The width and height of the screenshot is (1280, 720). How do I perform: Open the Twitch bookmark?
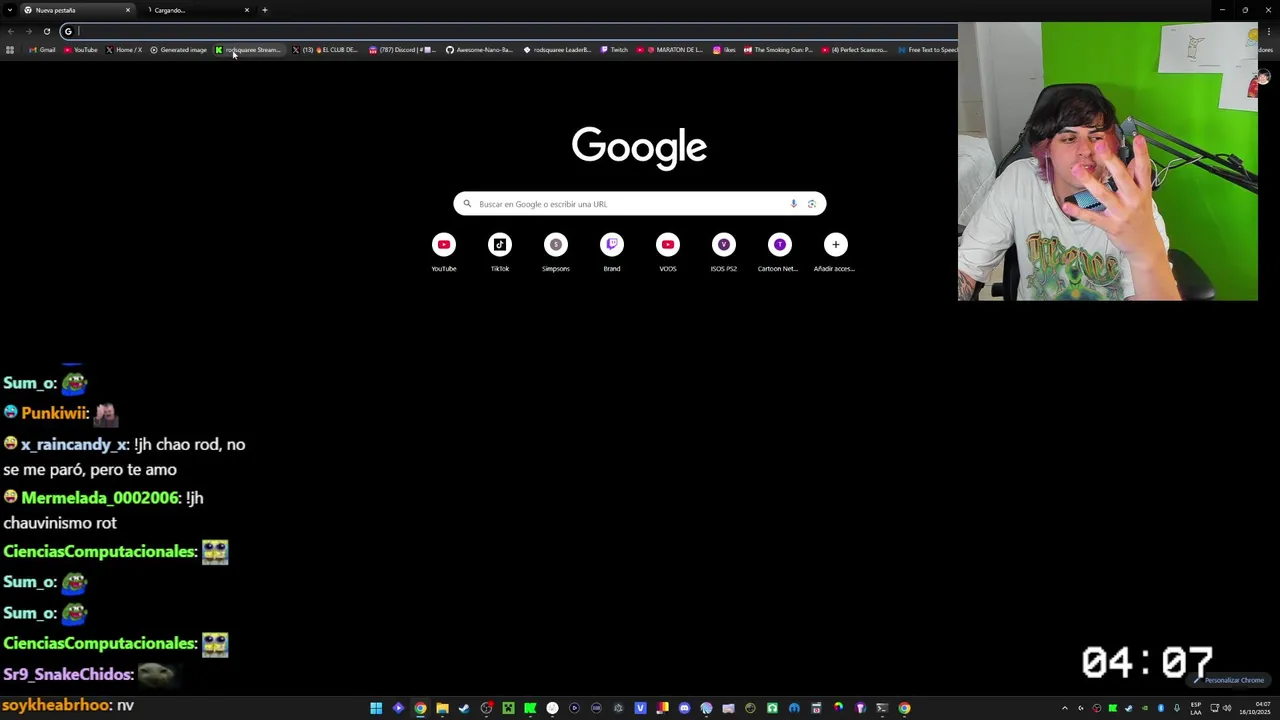pos(614,50)
